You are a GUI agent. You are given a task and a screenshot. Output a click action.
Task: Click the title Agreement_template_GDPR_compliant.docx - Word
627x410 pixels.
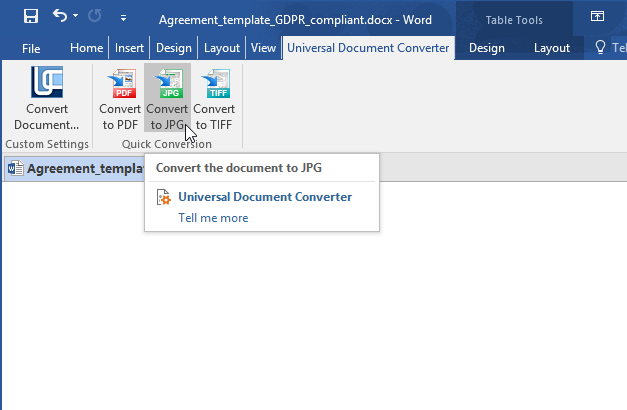pos(295,20)
